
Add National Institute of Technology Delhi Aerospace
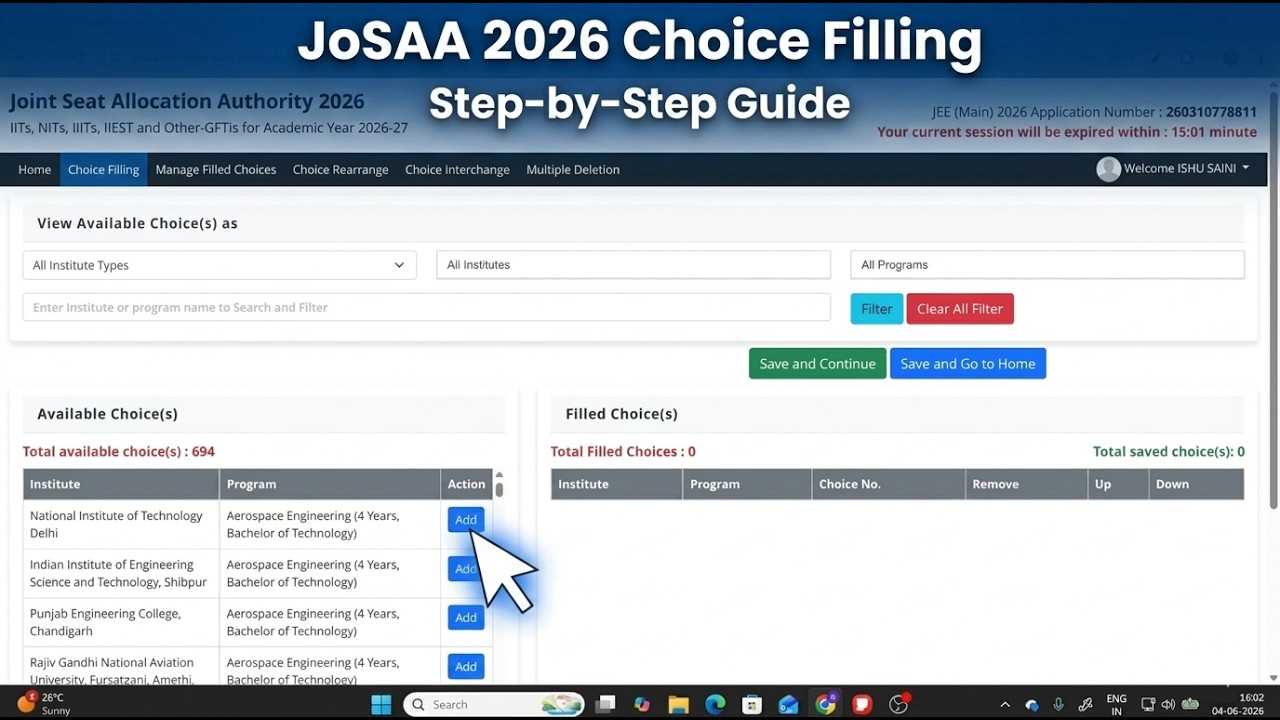click(x=466, y=520)
